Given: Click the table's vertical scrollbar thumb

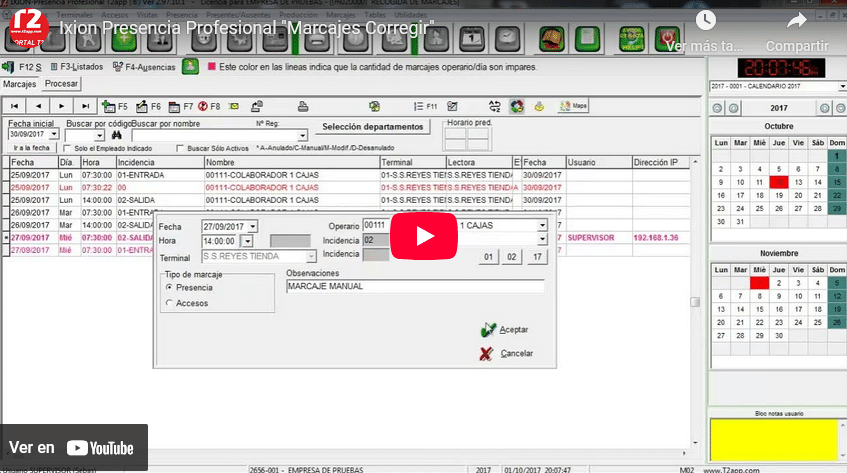Looking at the screenshot, I should [x=695, y=302].
